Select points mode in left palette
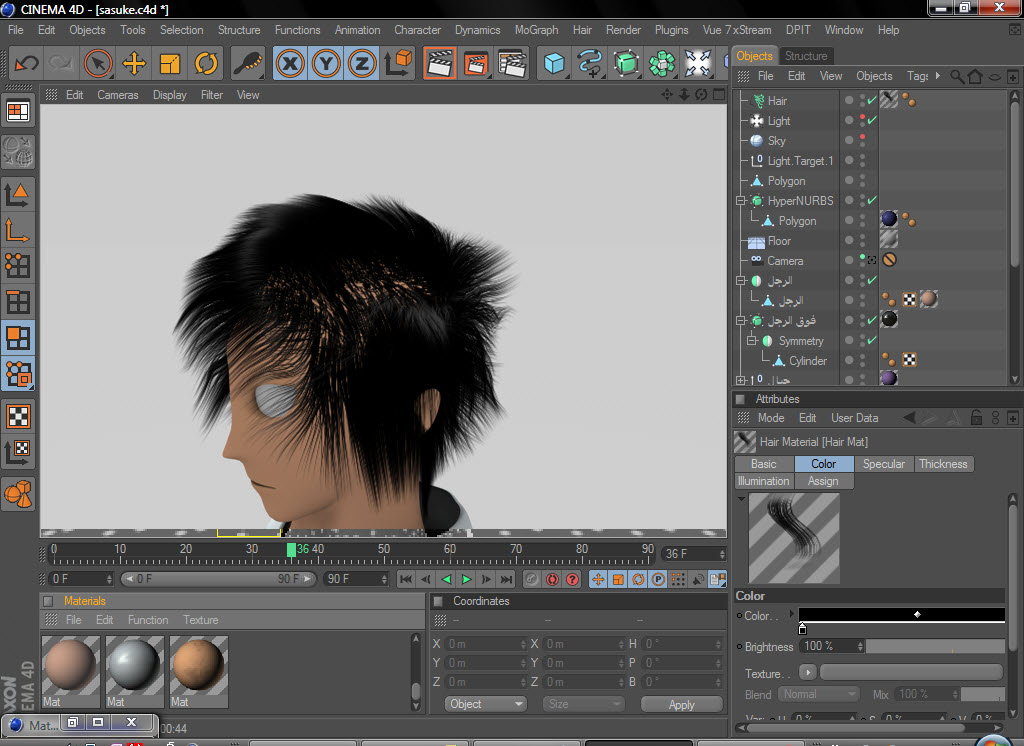Viewport: 1024px width, 746px height. tap(18, 265)
